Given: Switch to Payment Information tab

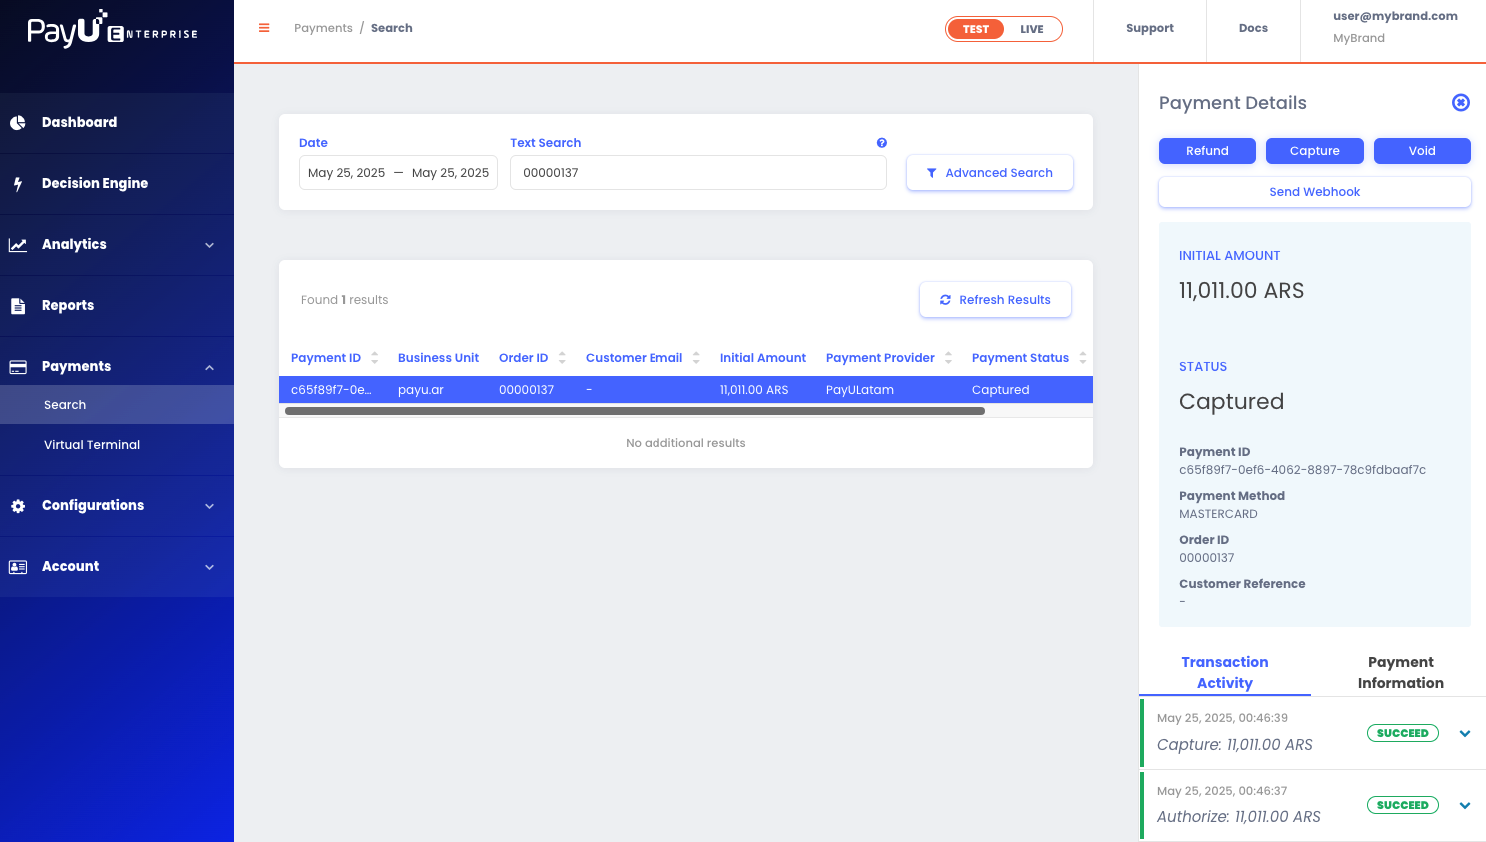Looking at the screenshot, I should 1400,672.
